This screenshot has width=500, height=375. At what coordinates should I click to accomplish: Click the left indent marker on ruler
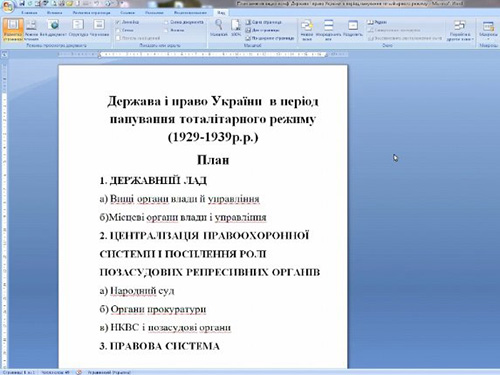click(x=99, y=56)
